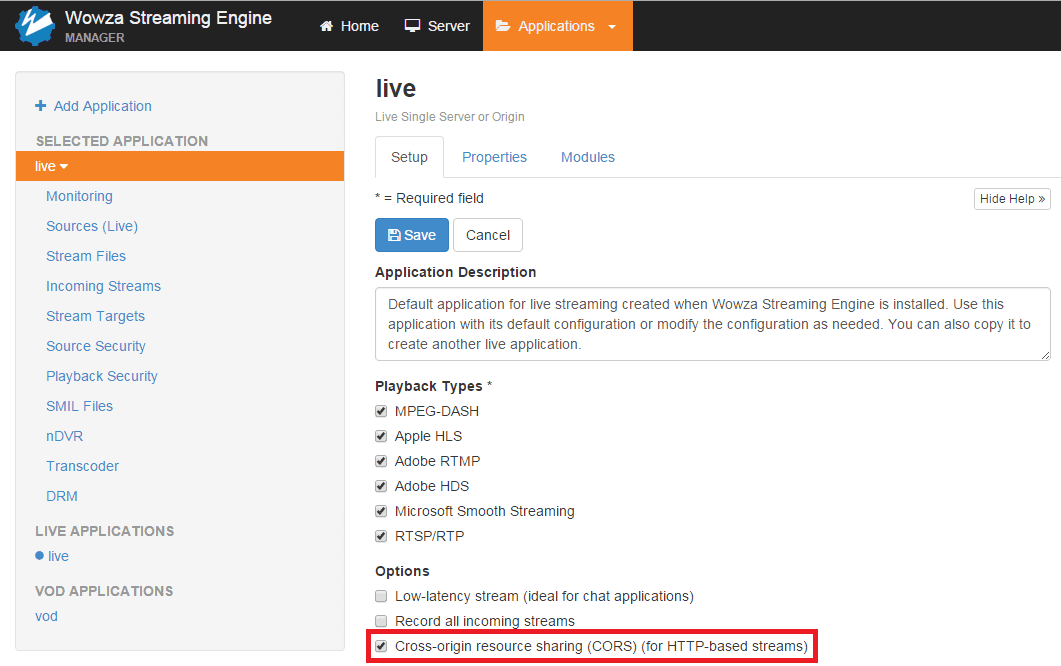Image resolution: width=1061 pixels, height=666 pixels.
Task: Open Stream Targets
Action: 95,316
